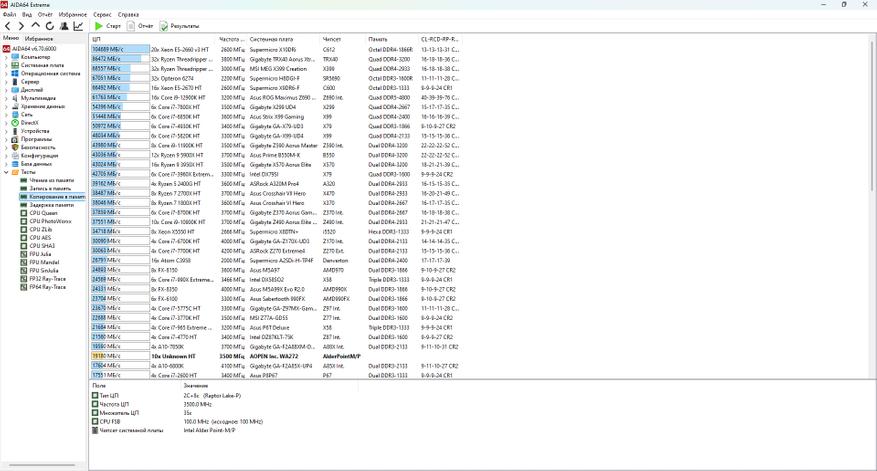Sort by the Системная плата column header
Viewport: 877px width, 471px height.
pyautogui.click(x=284, y=39)
